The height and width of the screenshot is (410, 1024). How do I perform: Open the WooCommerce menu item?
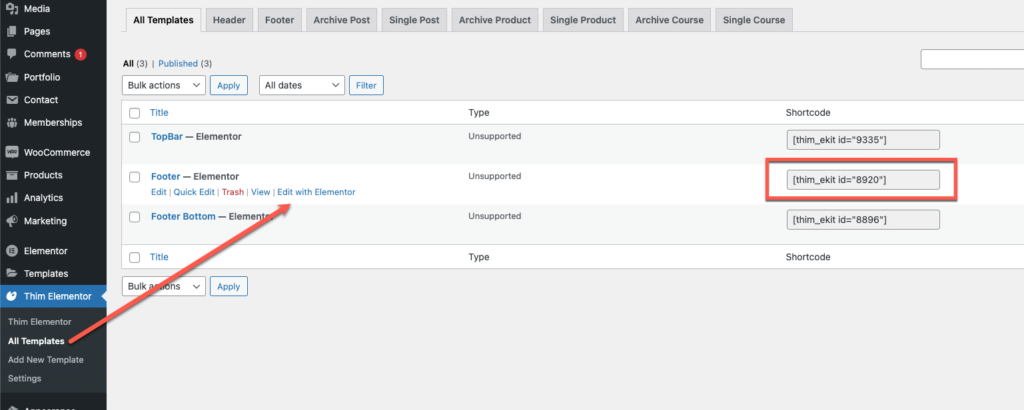pyautogui.click(x=53, y=152)
